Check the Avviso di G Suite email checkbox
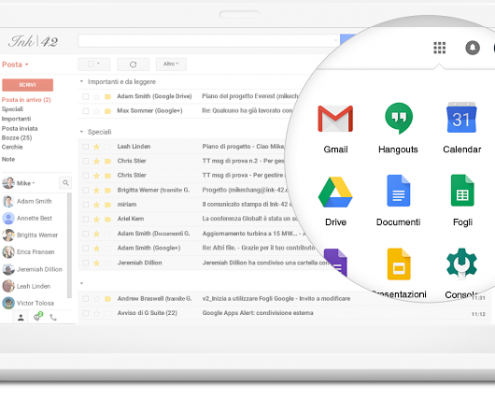The height and width of the screenshot is (400, 495). [86, 313]
